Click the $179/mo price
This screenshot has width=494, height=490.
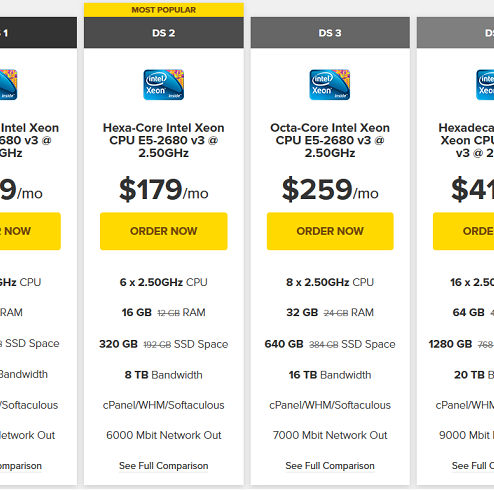tap(164, 189)
